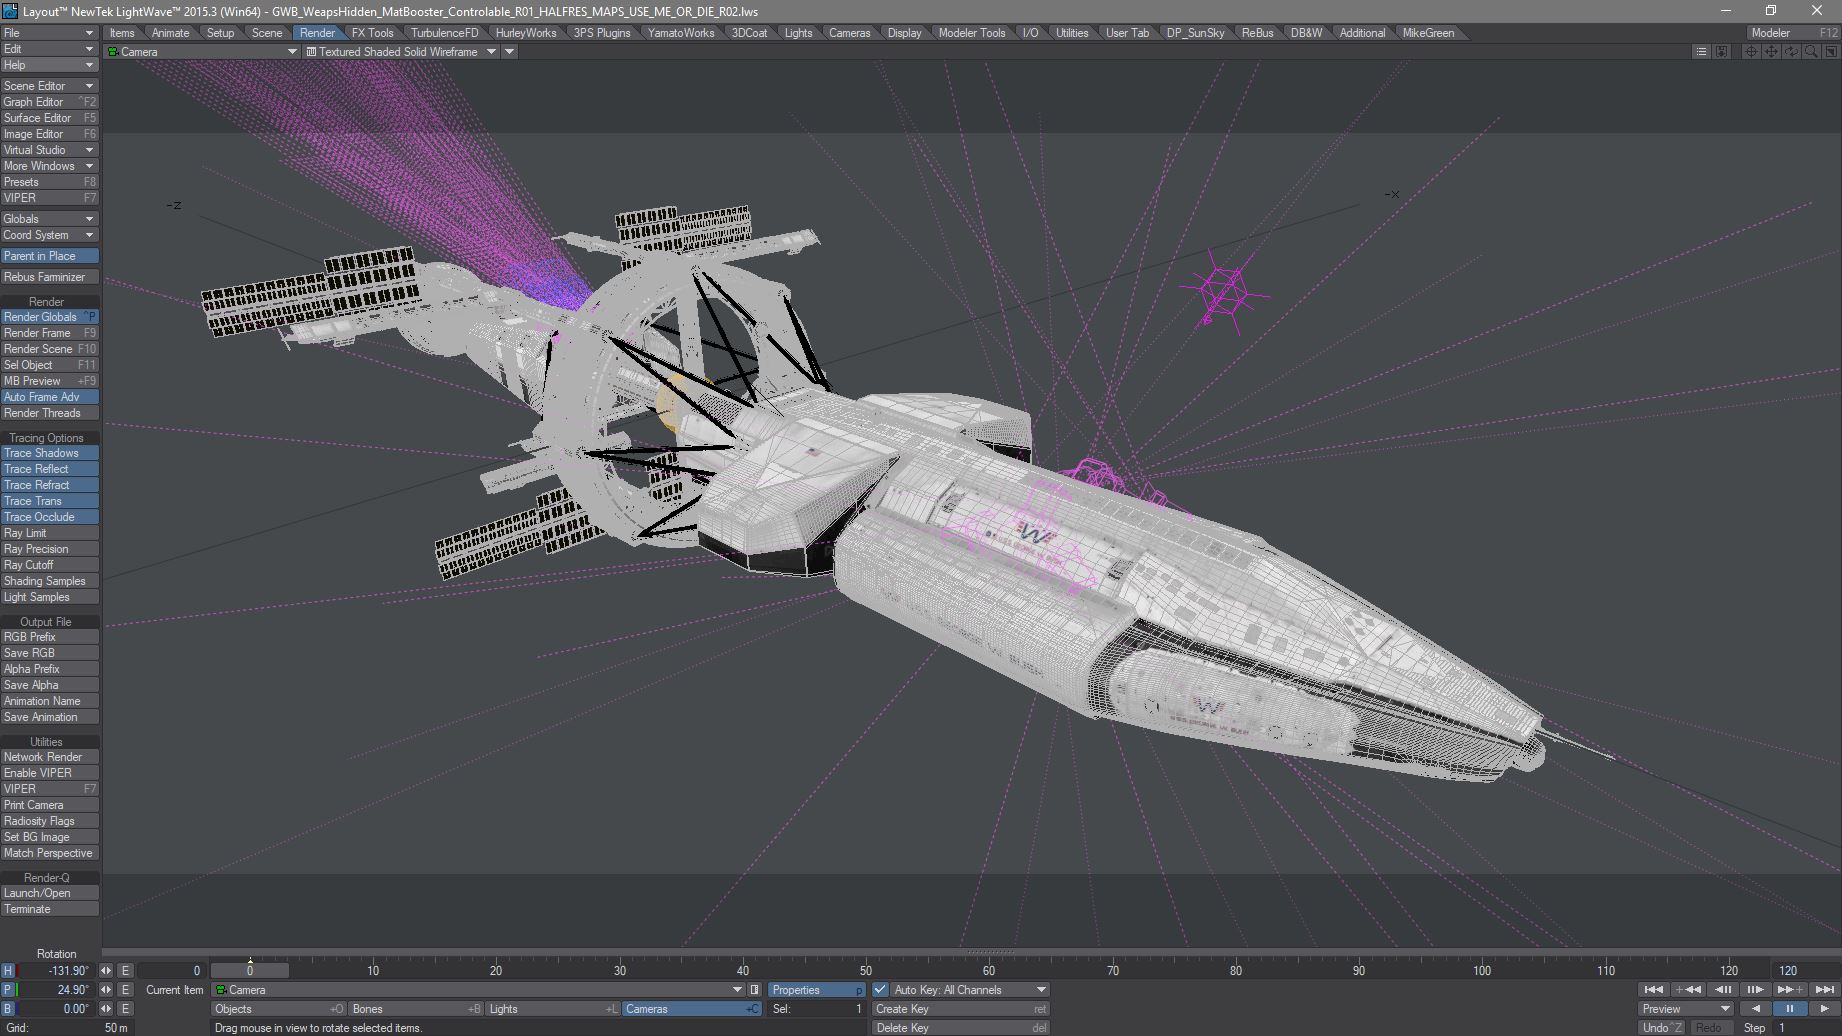Screen dimensions: 1842x1036
Task: Switch to the FX Tools tab
Action: 372,33
